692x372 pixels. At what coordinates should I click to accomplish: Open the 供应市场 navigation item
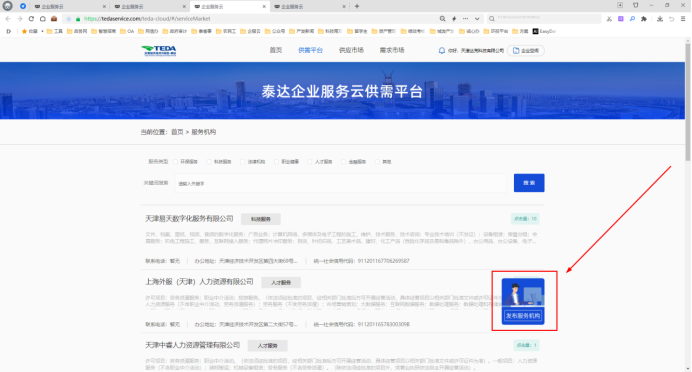pos(351,50)
